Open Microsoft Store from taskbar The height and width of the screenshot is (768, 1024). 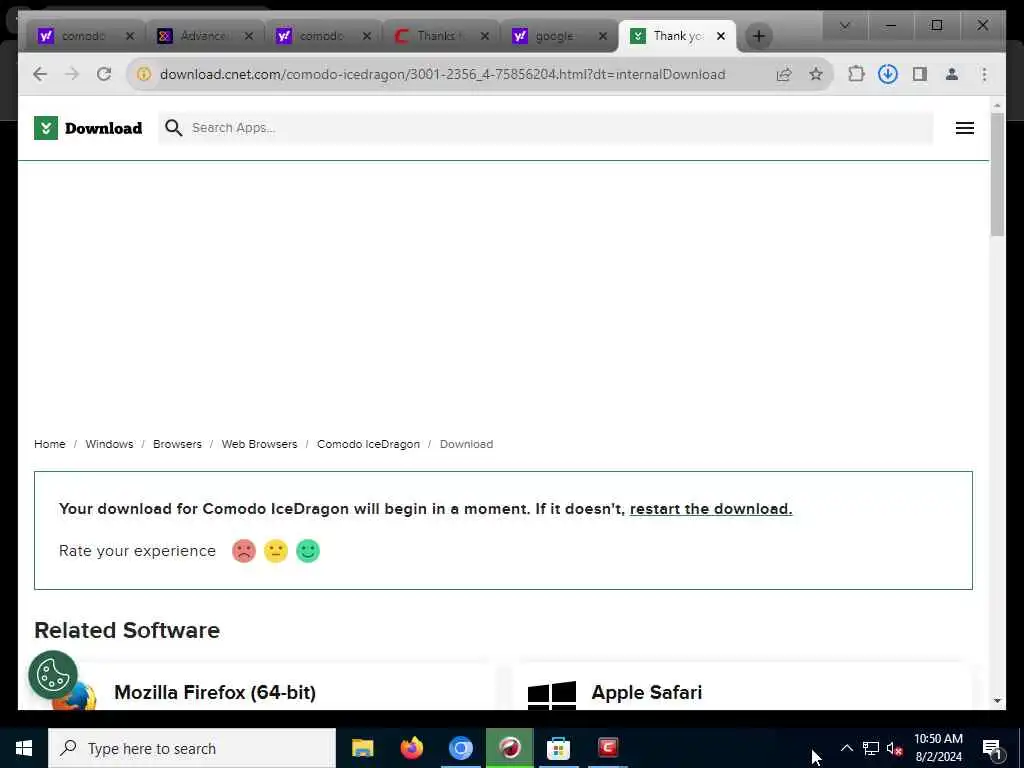[x=558, y=748]
